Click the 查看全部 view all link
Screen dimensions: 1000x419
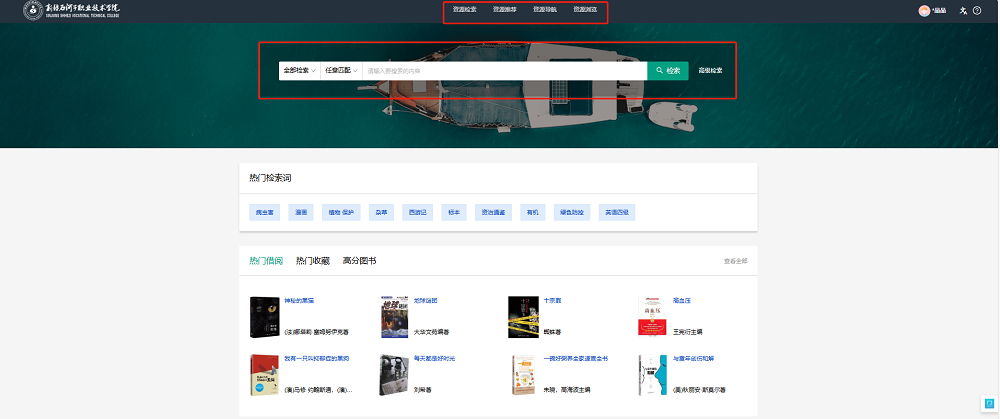click(735, 261)
